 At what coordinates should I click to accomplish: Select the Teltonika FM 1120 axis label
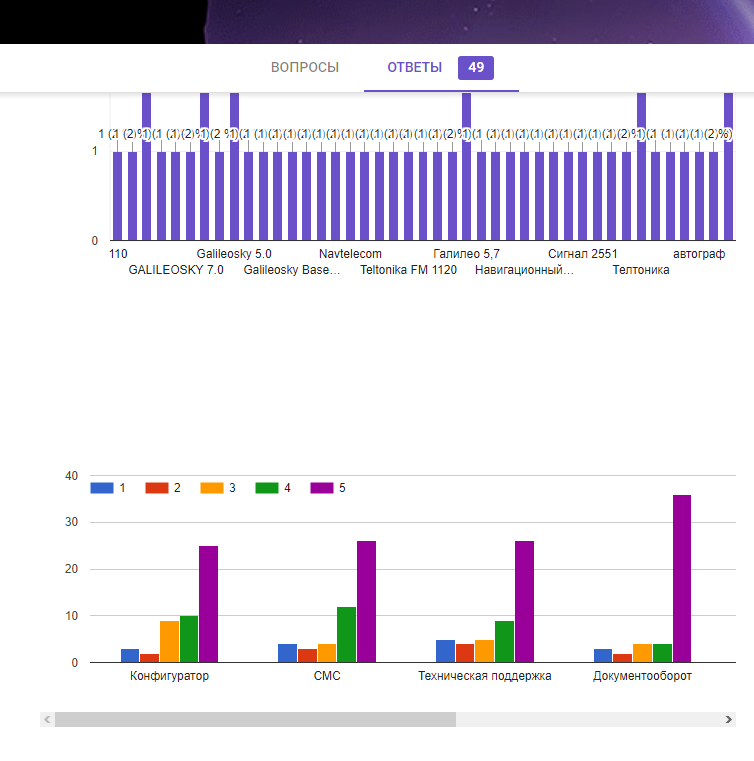click(x=408, y=270)
